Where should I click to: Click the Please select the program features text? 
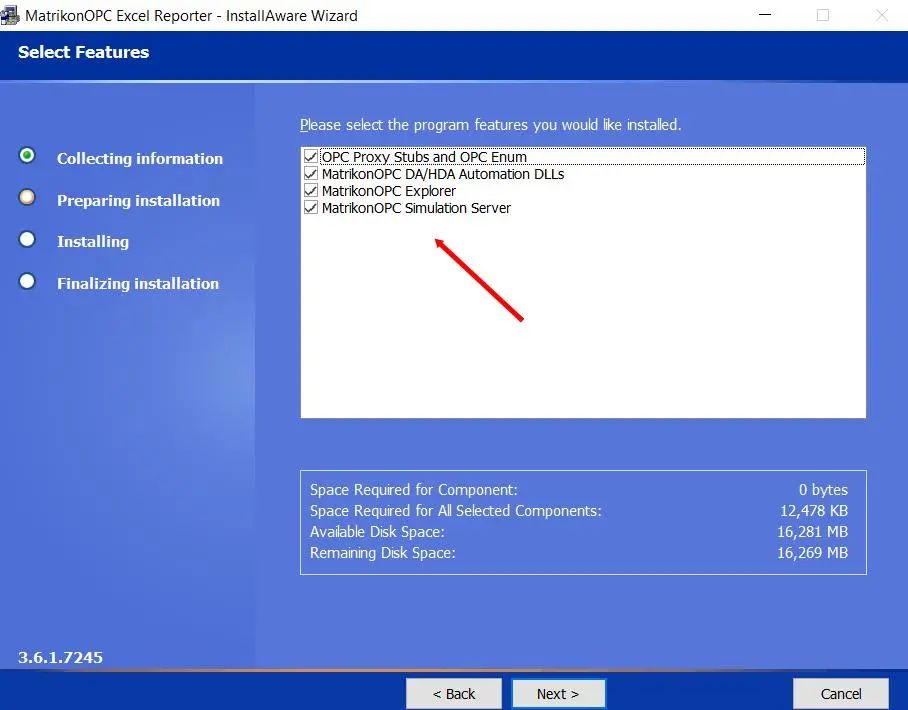(x=490, y=125)
